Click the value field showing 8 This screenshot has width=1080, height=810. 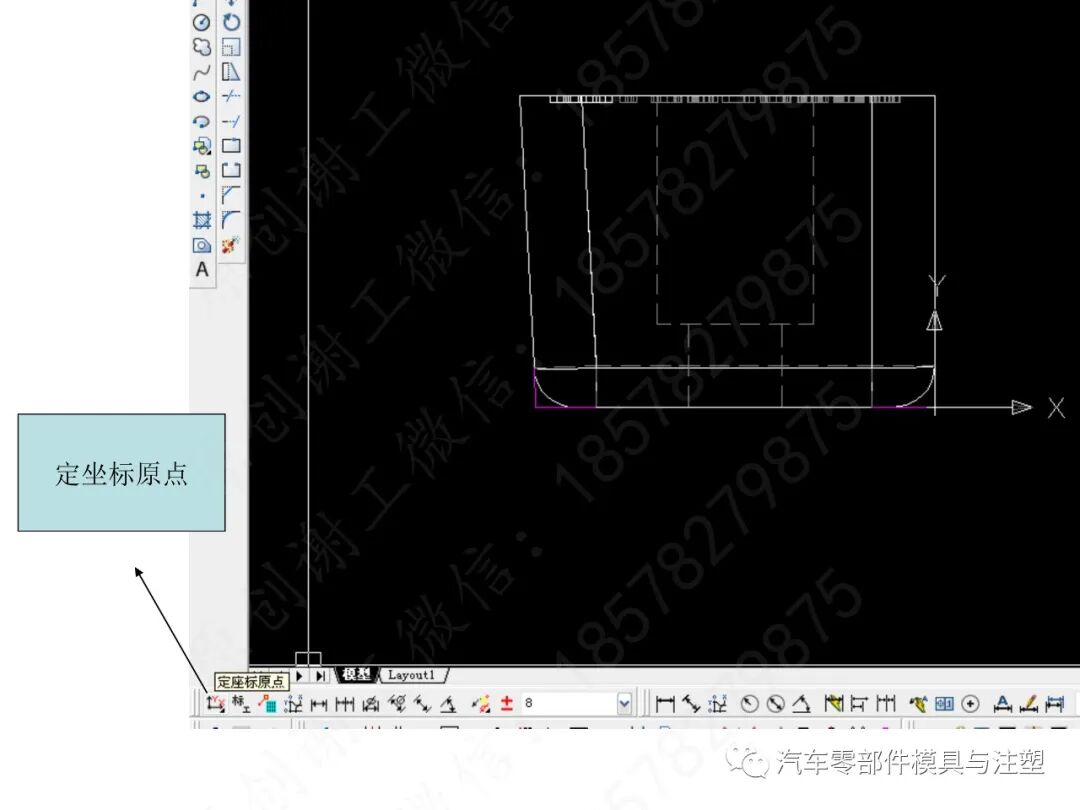click(x=569, y=703)
